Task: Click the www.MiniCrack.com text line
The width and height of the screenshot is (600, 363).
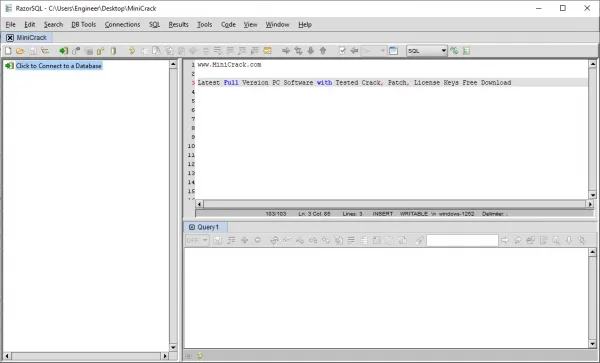Action: [x=229, y=65]
